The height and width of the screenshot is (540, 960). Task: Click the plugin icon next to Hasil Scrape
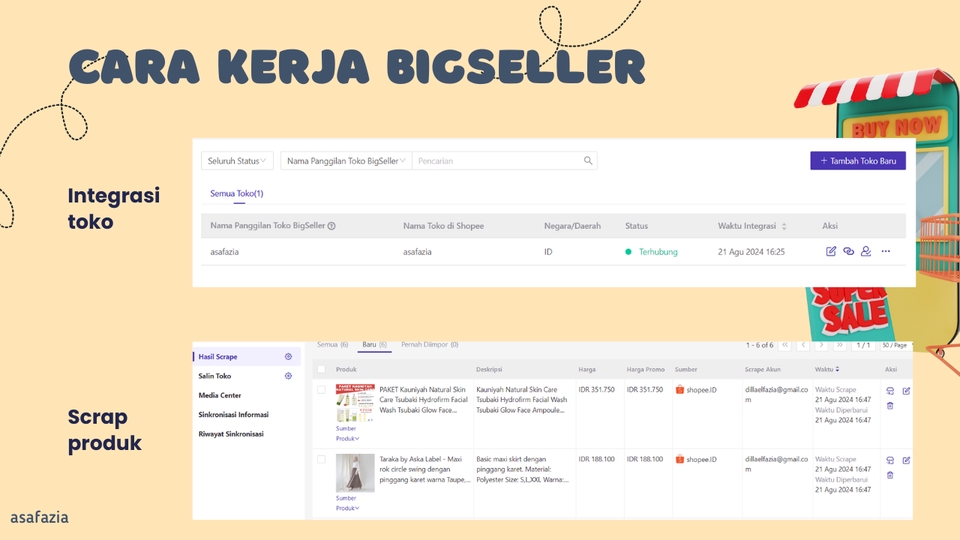pyautogui.click(x=288, y=356)
